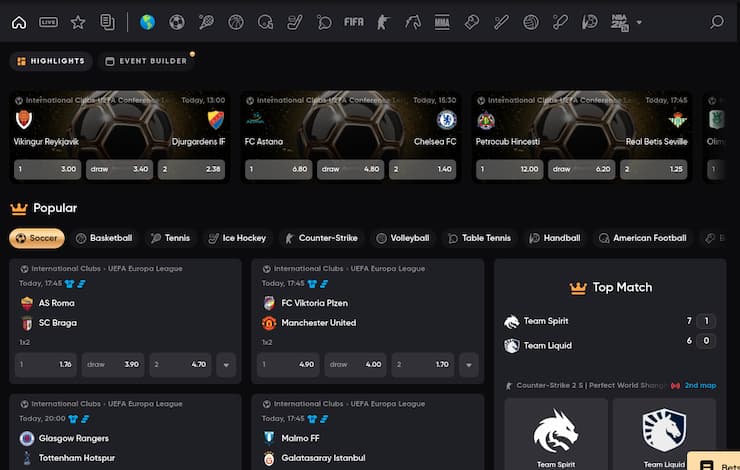
Task: Select the American football helmet icon in top bar
Action: (265, 22)
